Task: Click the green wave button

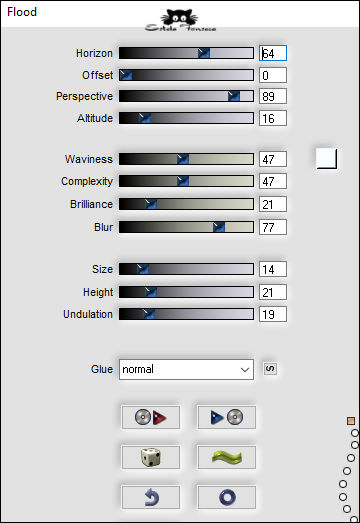Action: click(227, 457)
